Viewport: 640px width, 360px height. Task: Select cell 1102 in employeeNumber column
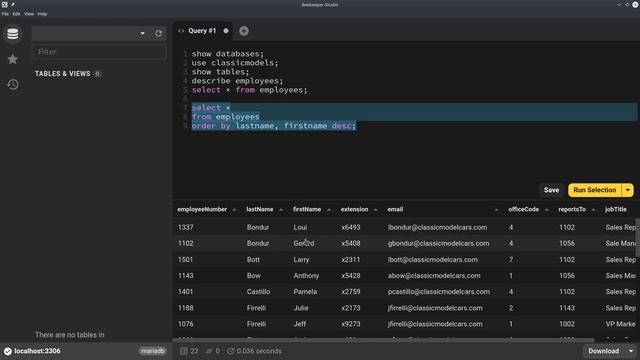(186, 243)
